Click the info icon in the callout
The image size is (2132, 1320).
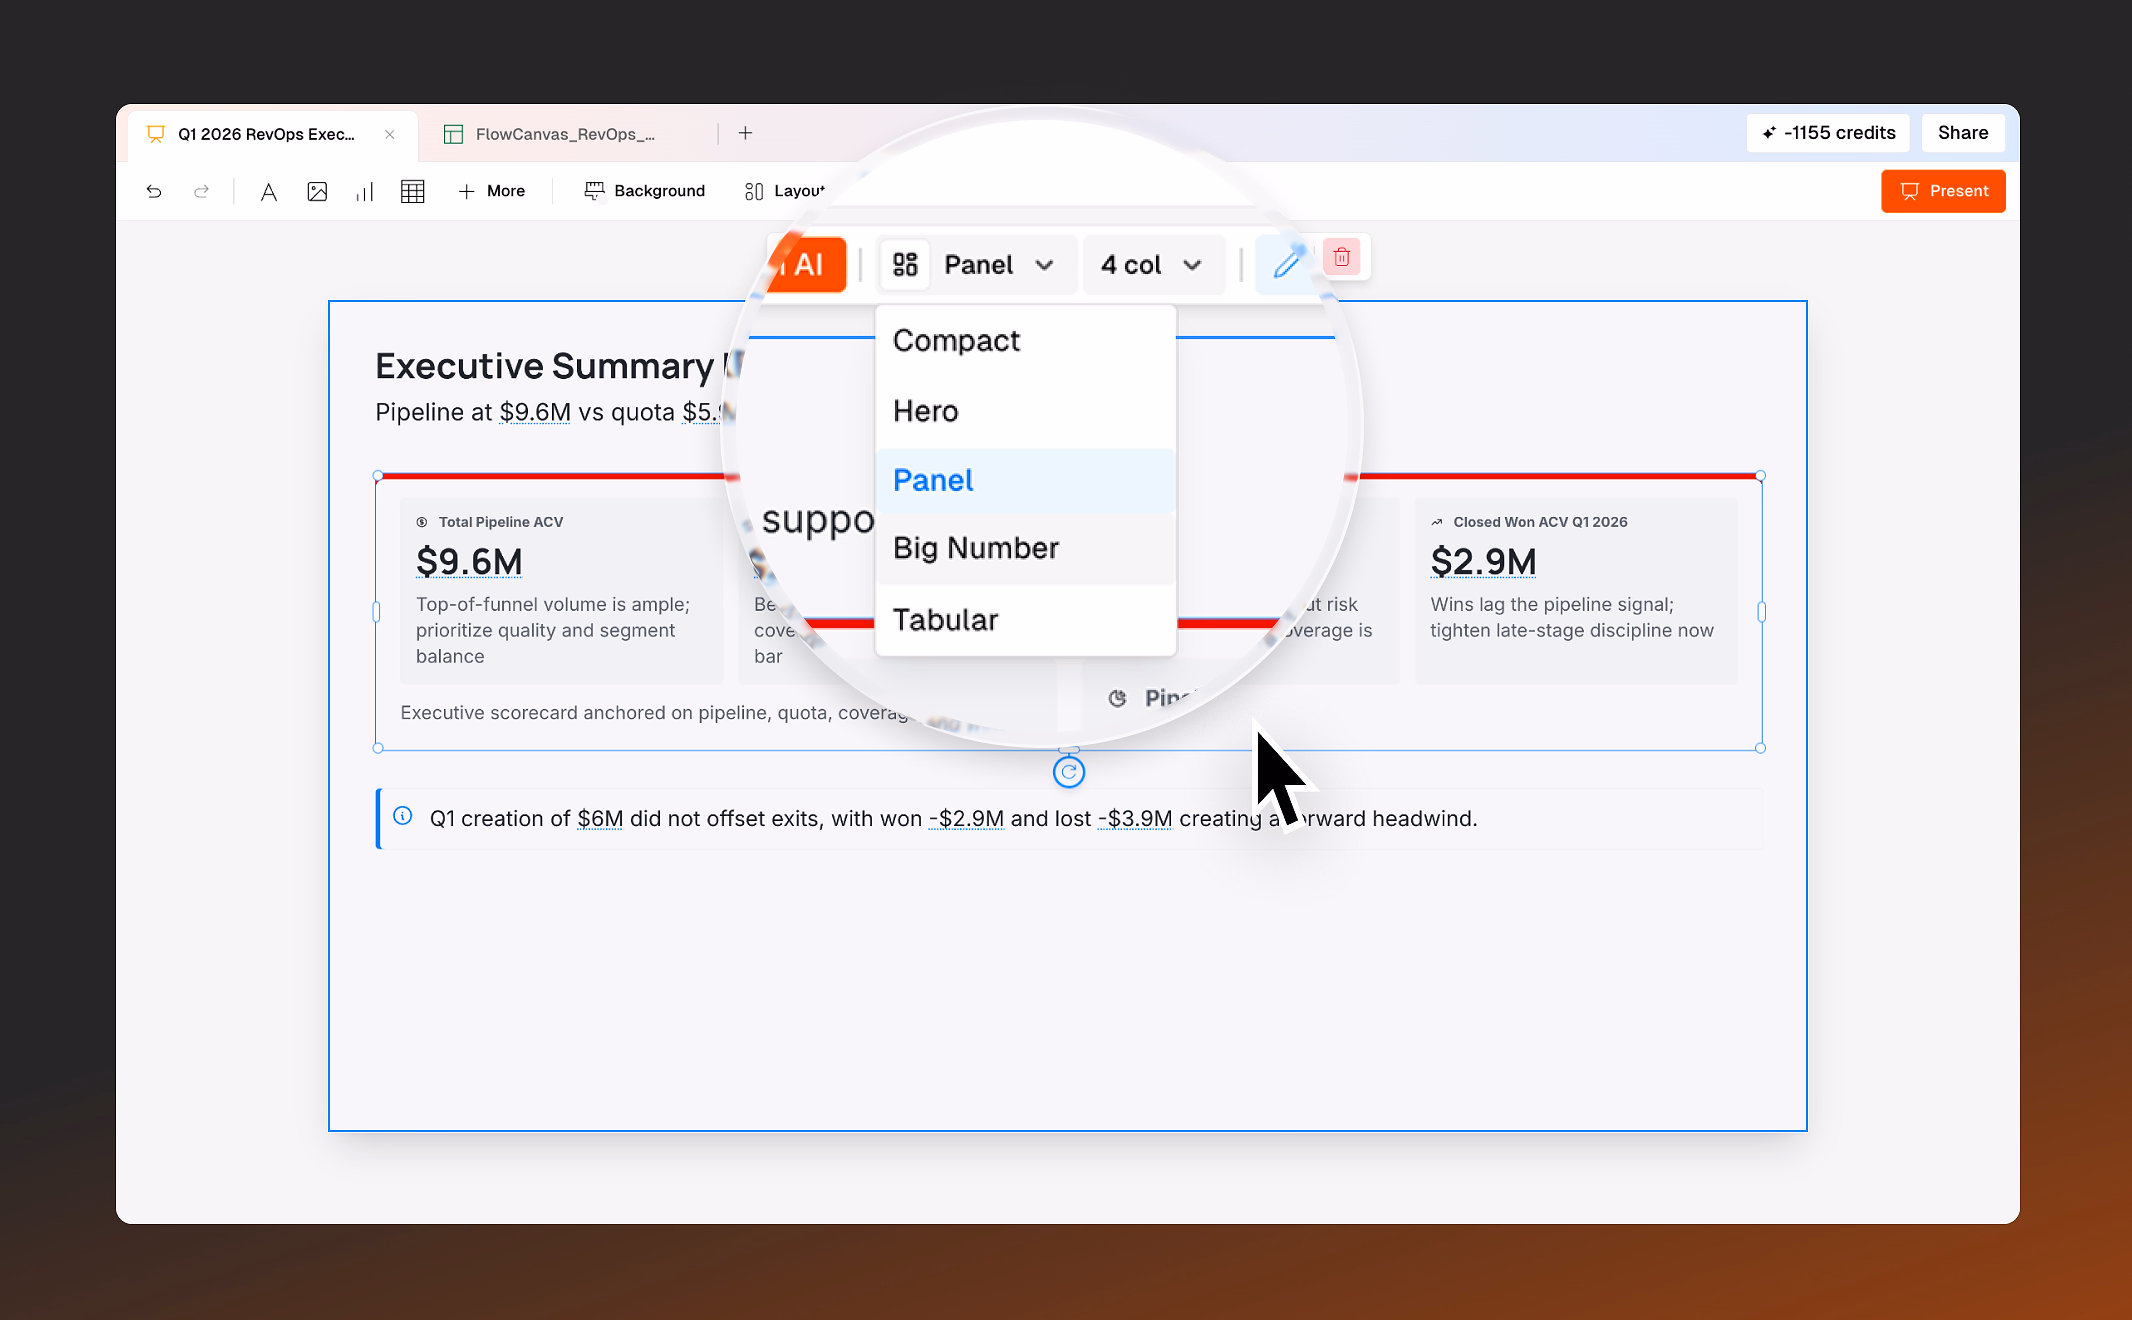[403, 816]
